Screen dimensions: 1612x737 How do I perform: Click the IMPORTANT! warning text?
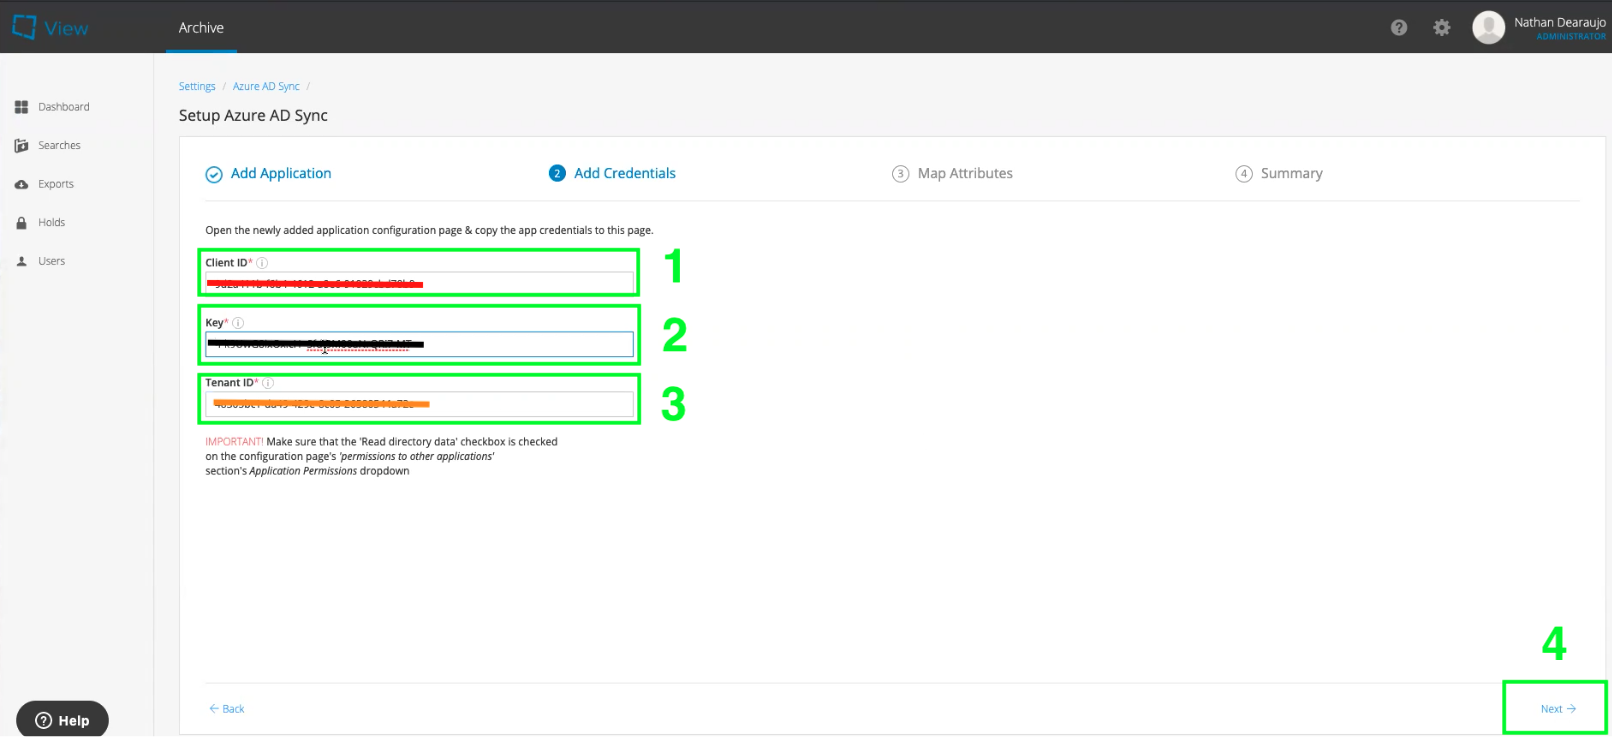[234, 442]
